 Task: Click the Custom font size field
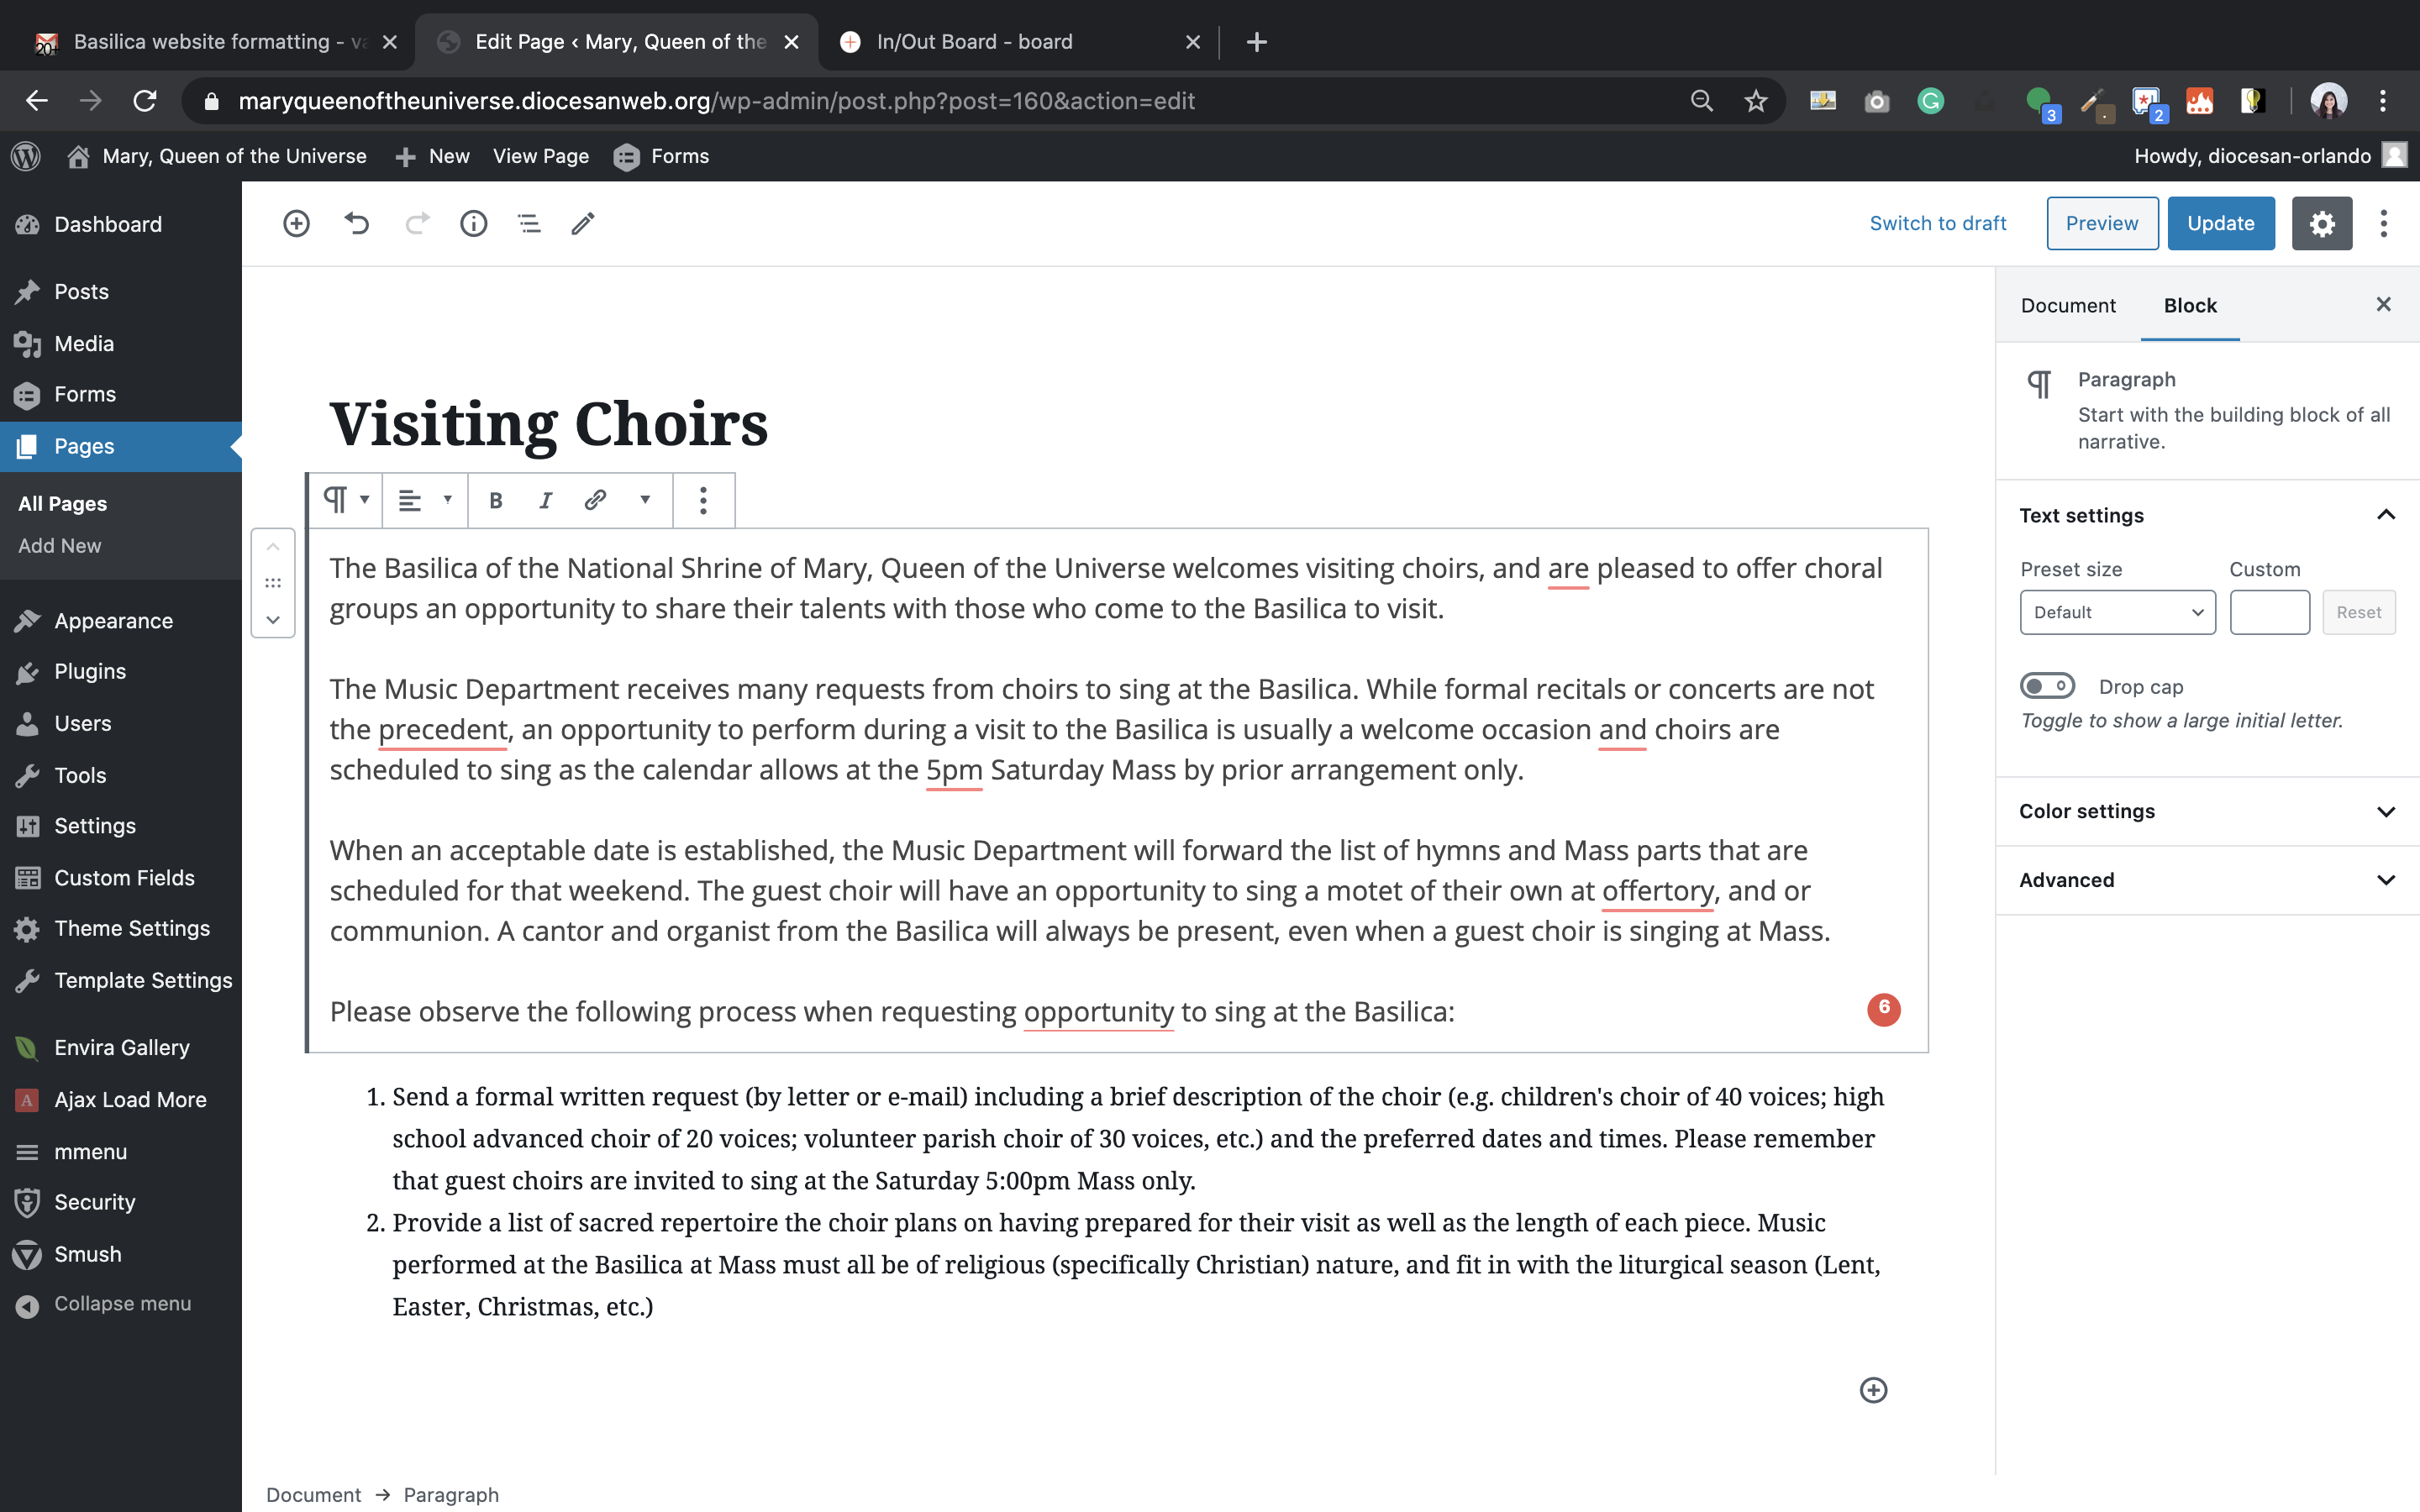(2269, 612)
